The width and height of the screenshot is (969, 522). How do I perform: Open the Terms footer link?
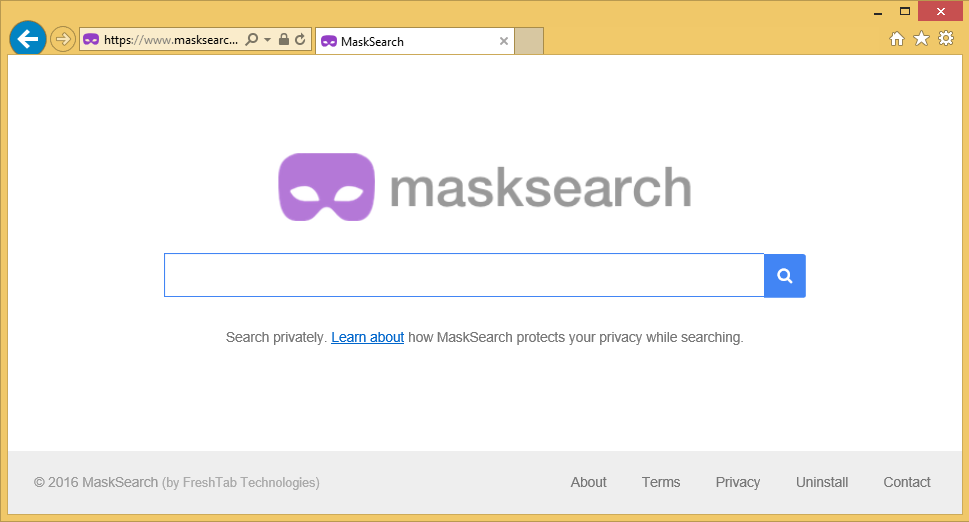(x=661, y=482)
